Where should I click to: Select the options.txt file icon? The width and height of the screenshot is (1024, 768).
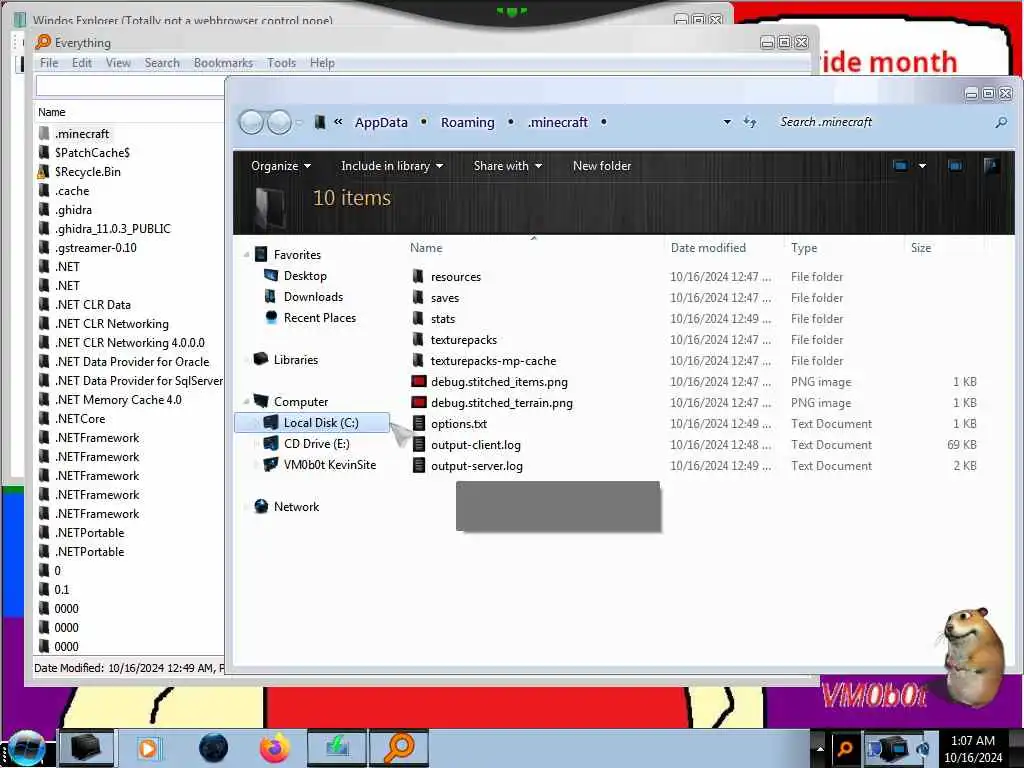[x=419, y=423]
